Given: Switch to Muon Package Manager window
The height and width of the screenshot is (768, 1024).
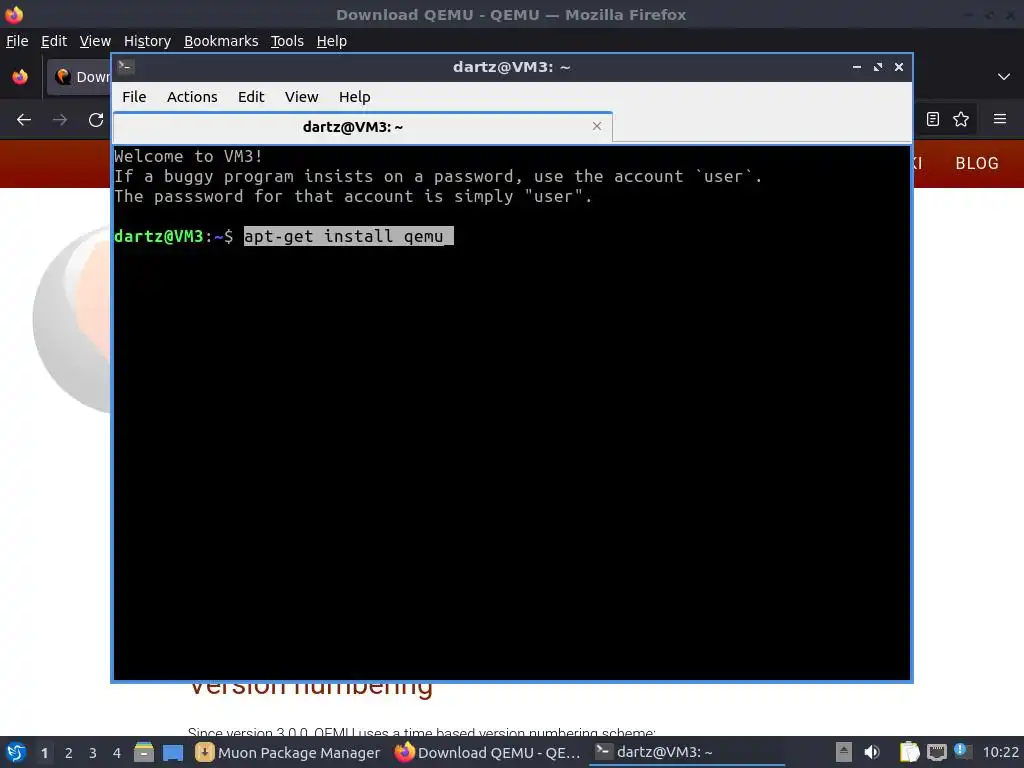Looking at the screenshot, I should (288, 752).
